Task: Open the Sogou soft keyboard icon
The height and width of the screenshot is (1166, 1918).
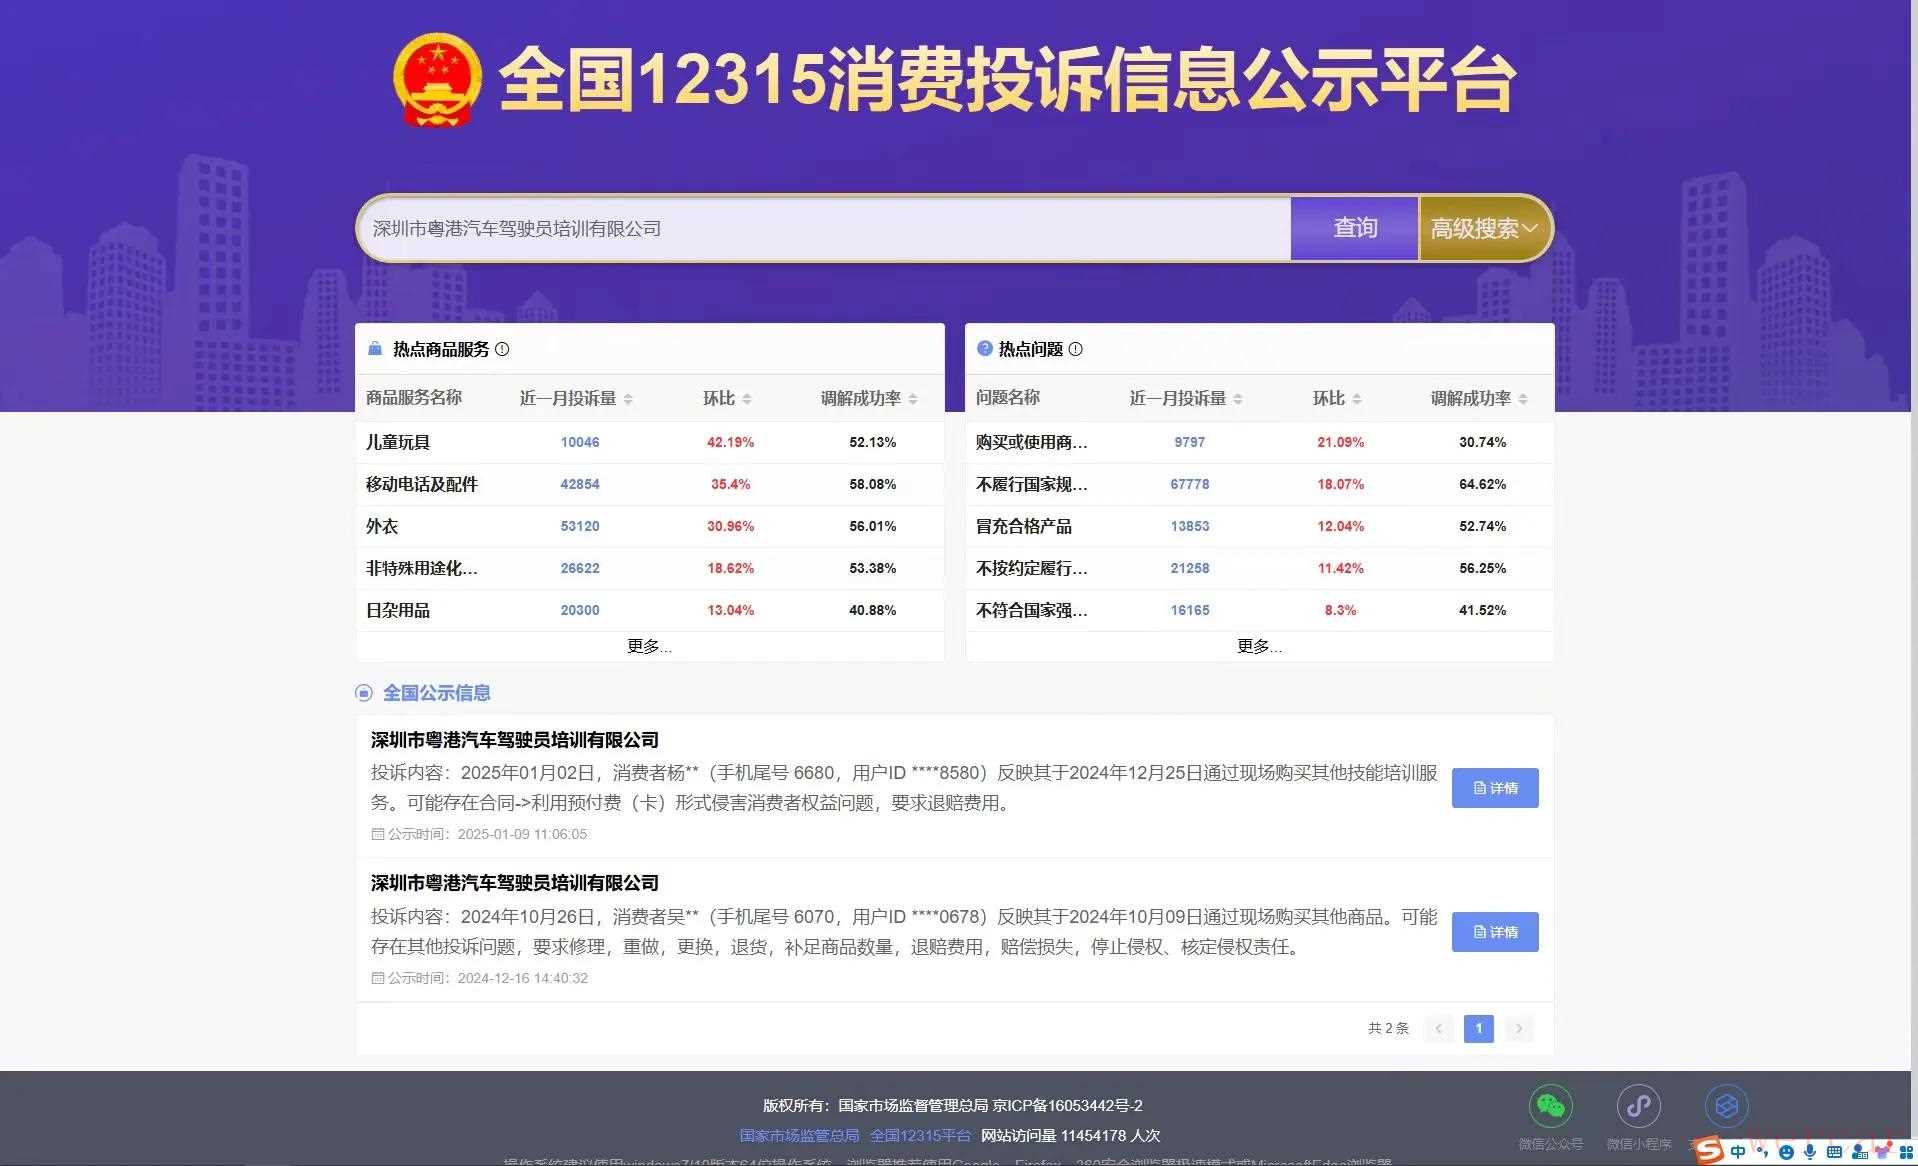Action: point(1834,1152)
